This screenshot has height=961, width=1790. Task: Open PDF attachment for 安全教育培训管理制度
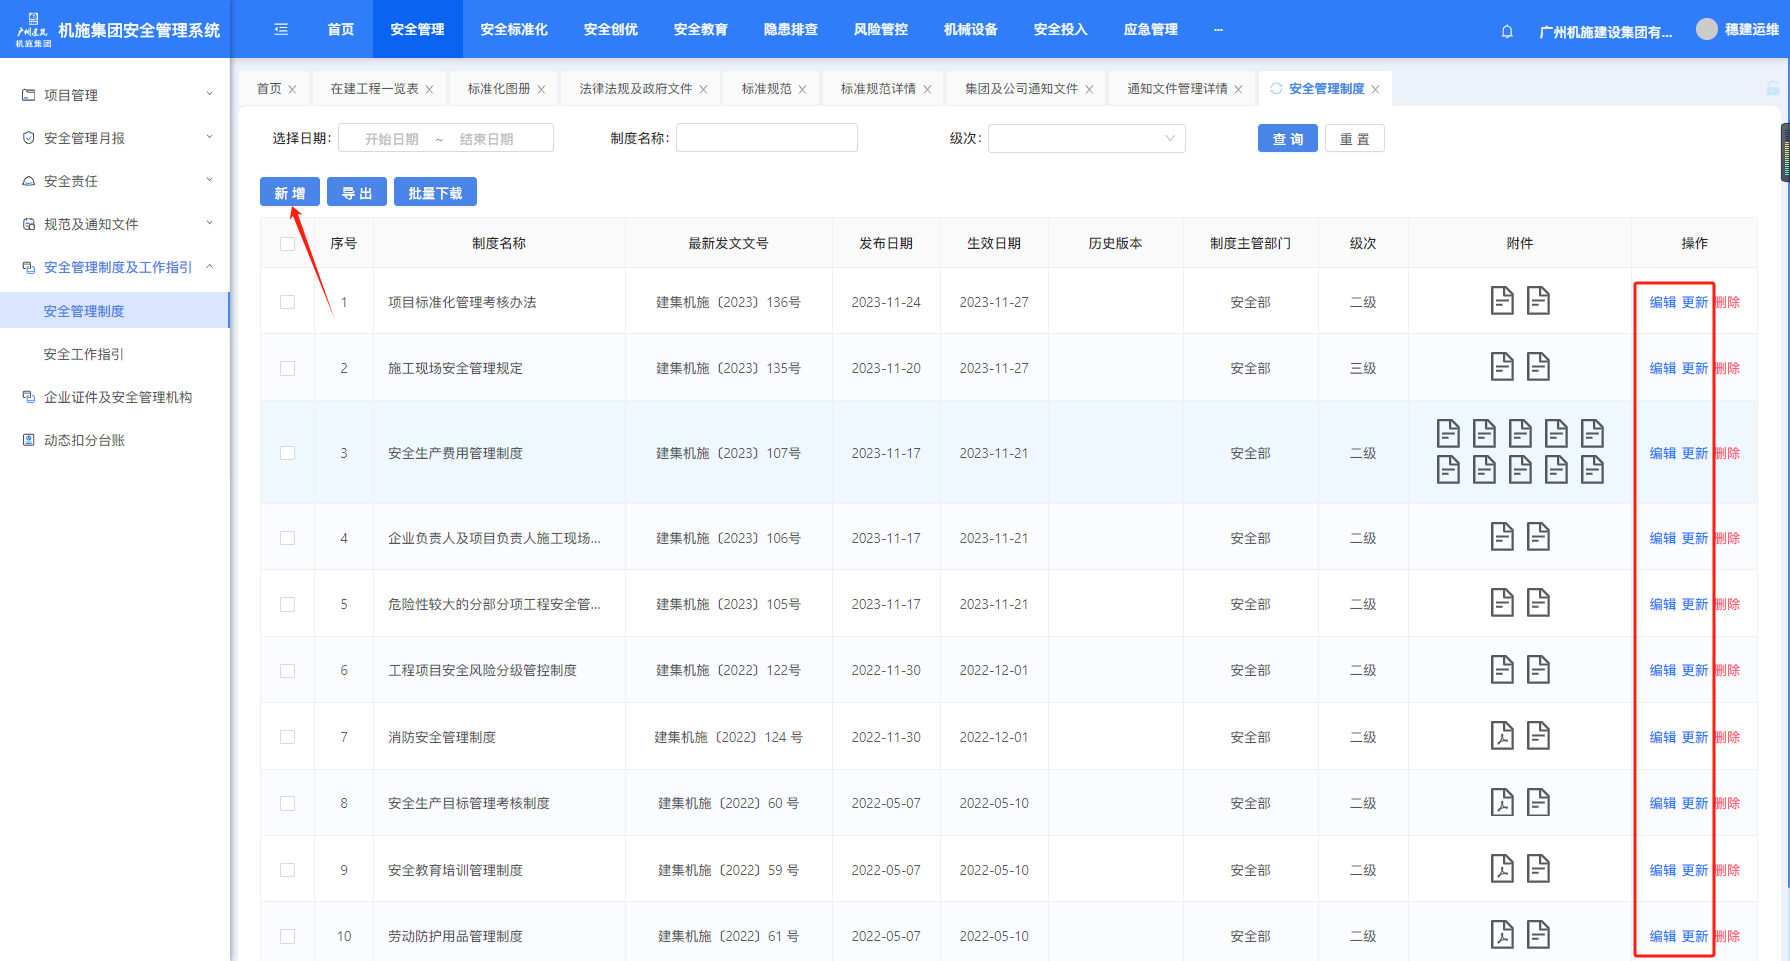(x=1502, y=869)
